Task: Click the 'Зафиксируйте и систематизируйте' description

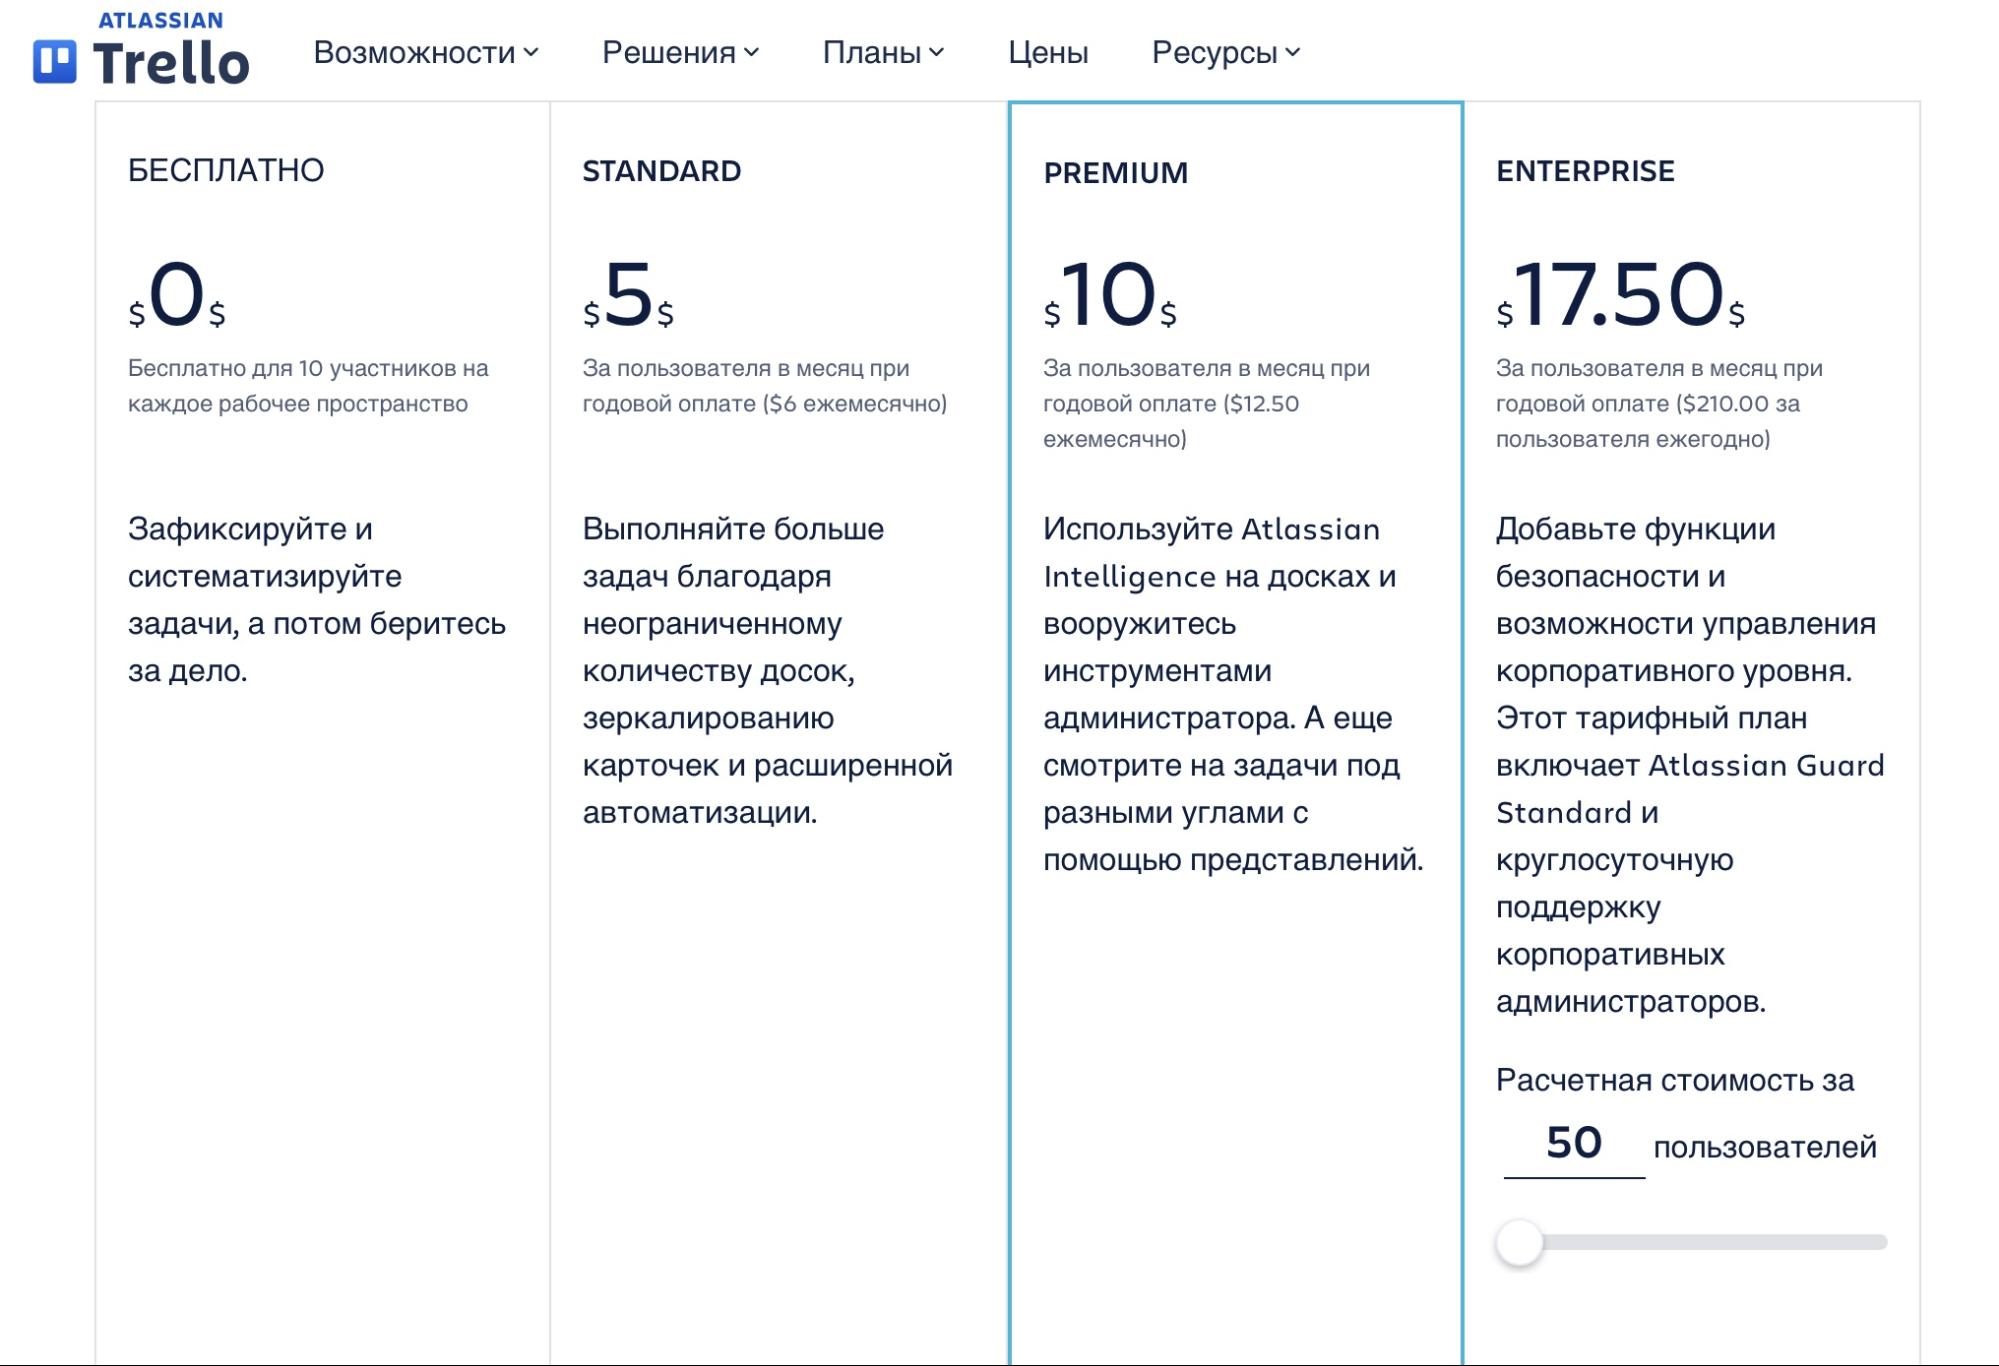Action: (317, 599)
